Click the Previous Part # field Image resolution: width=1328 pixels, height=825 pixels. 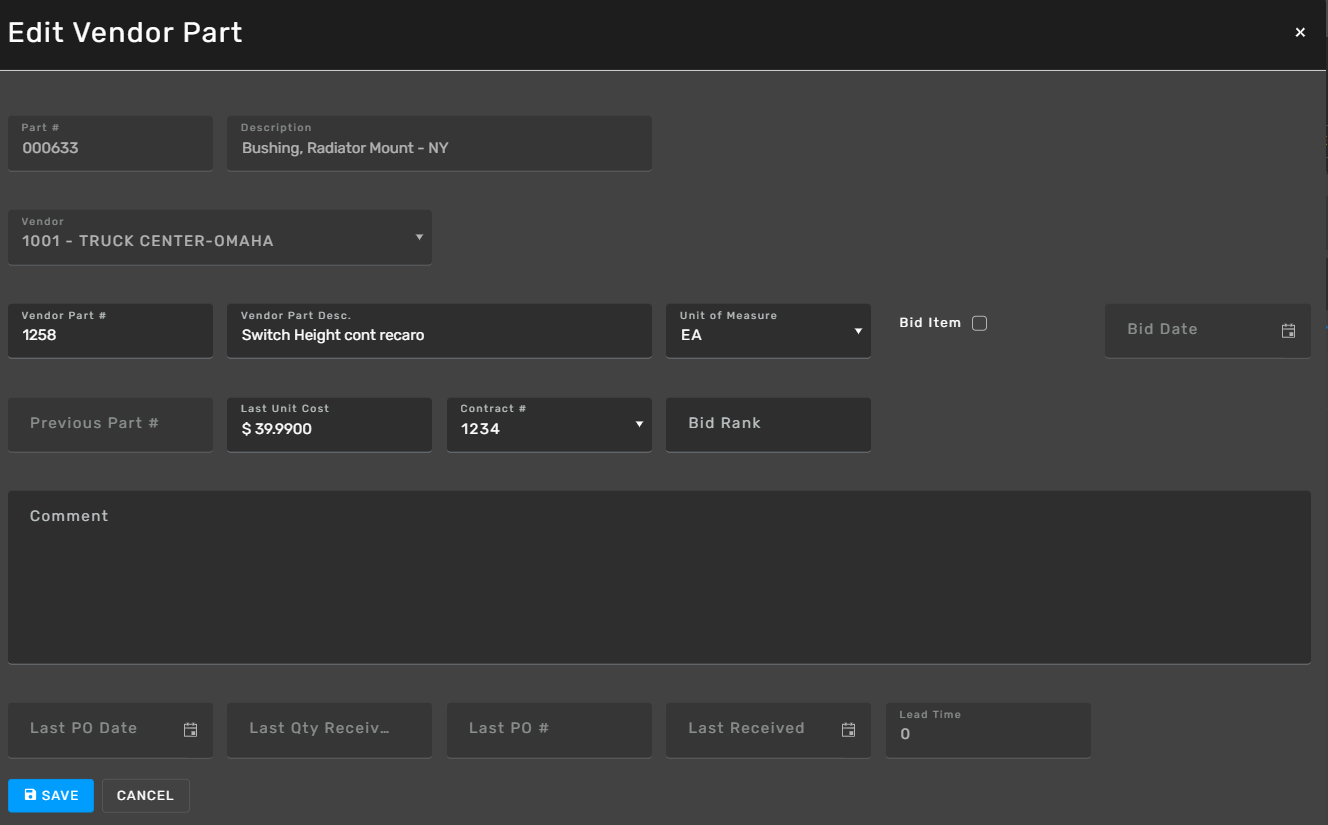coord(110,424)
